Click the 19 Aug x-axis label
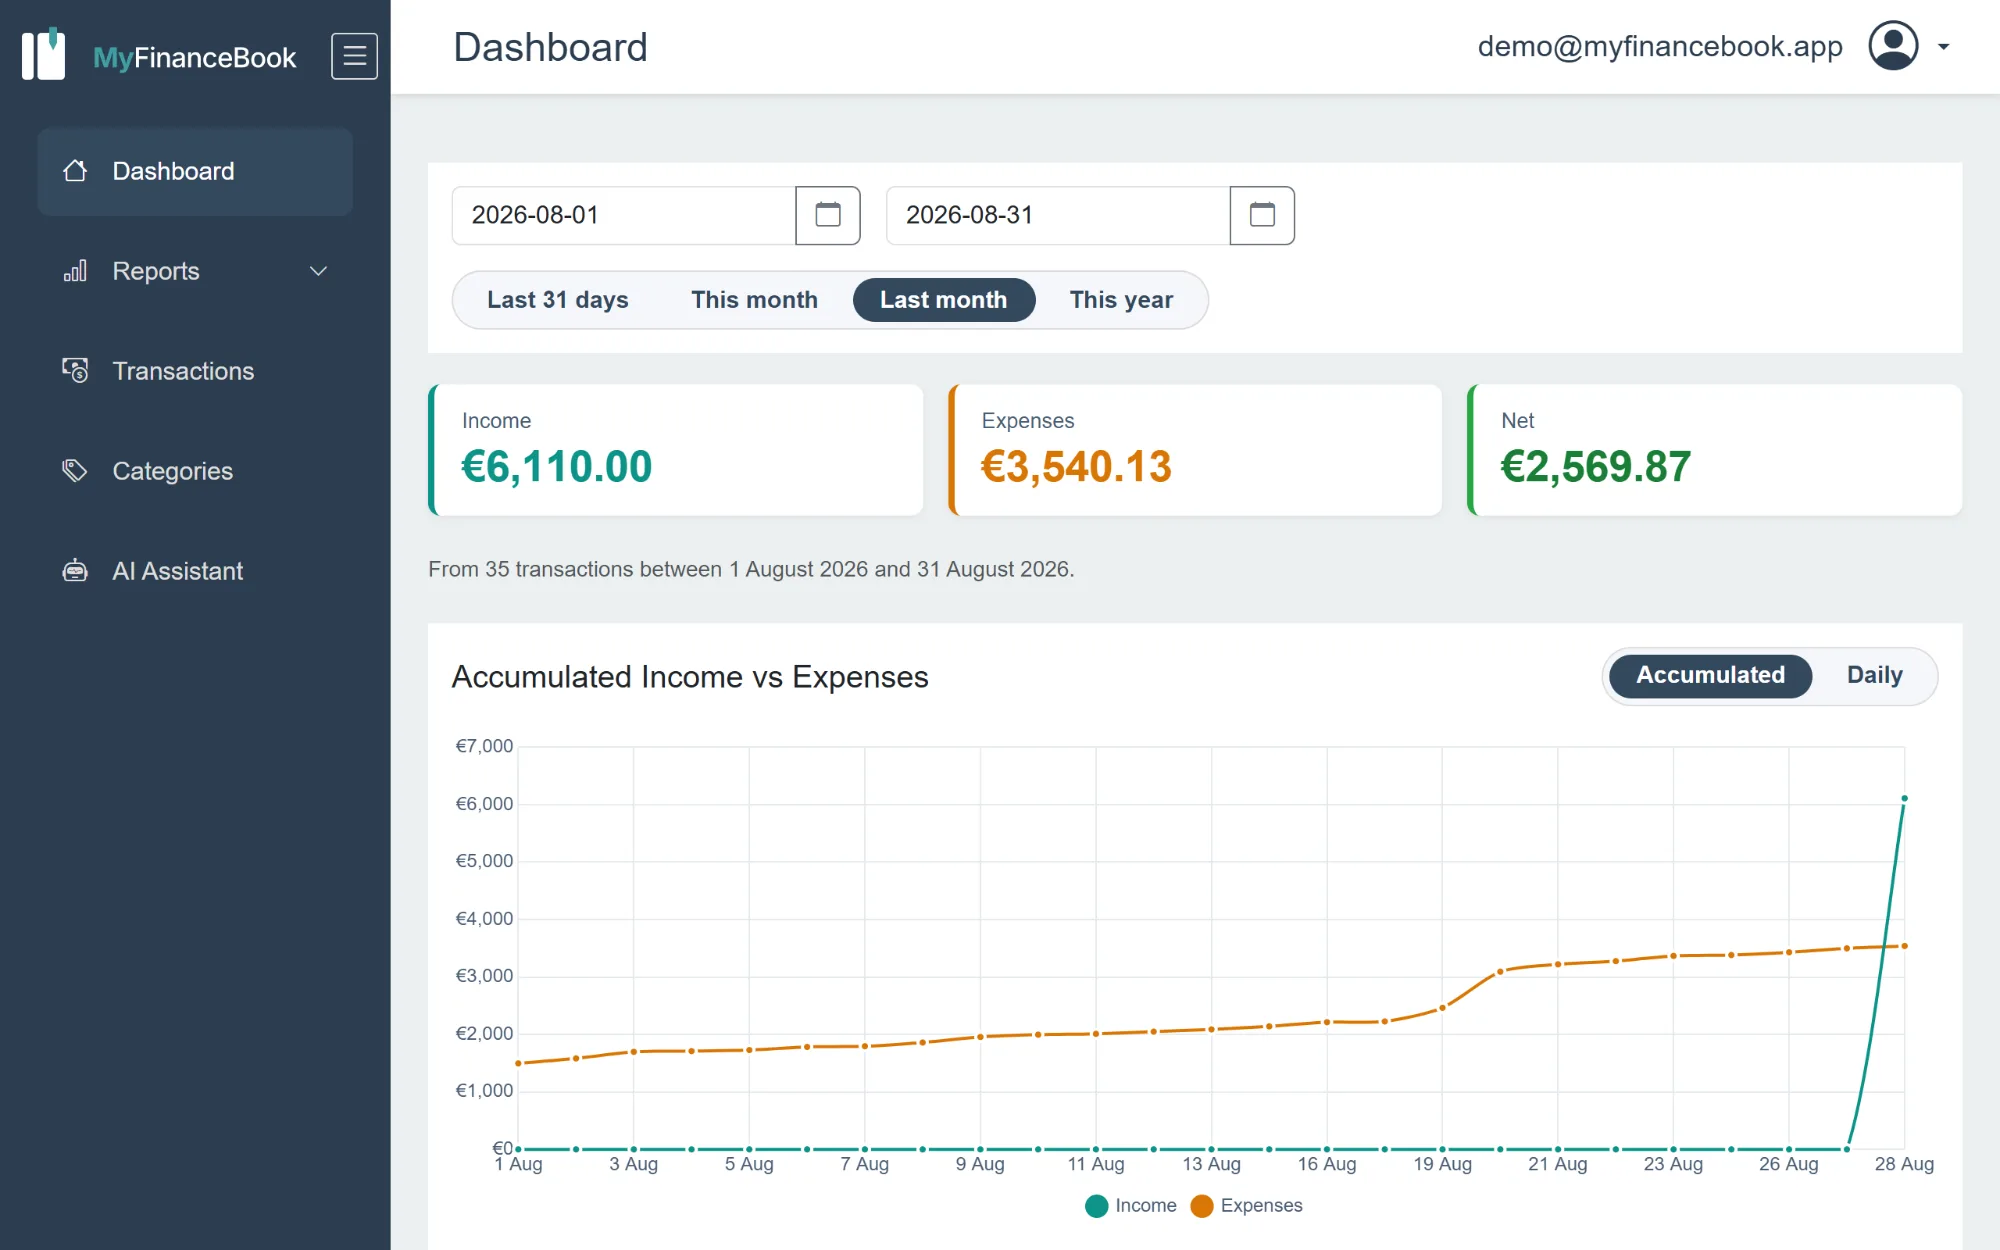Image resolution: width=2000 pixels, height=1250 pixels. click(1442, 1164)
